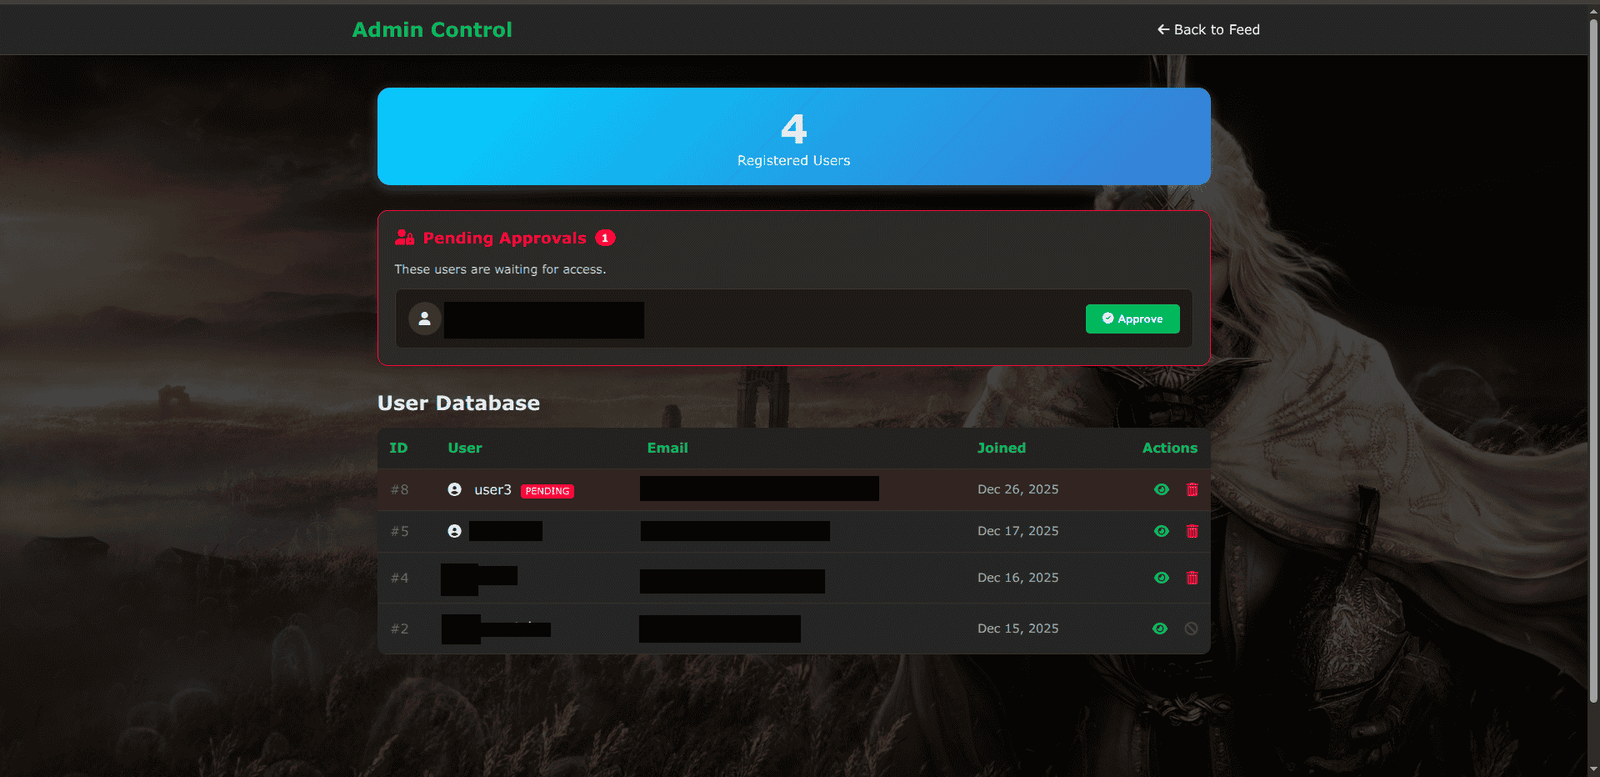Delete user #4 with trash icon

1192,578
